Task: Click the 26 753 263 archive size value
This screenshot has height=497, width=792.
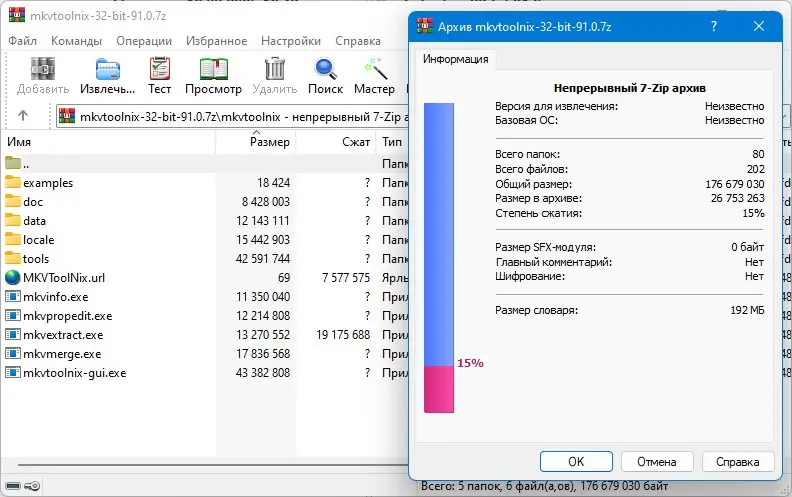Action: click(737, 198)
